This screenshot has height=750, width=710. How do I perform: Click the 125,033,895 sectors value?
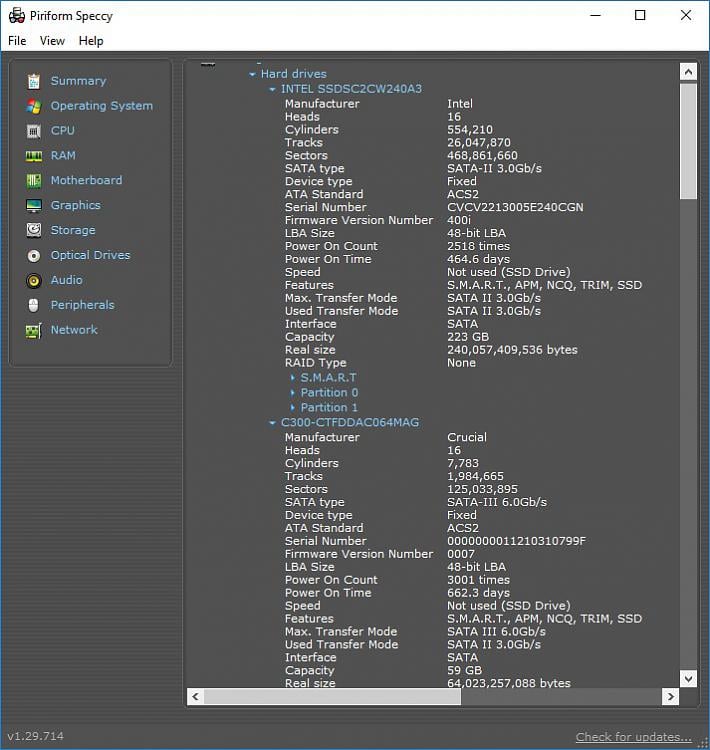click(x=482, y=489)
